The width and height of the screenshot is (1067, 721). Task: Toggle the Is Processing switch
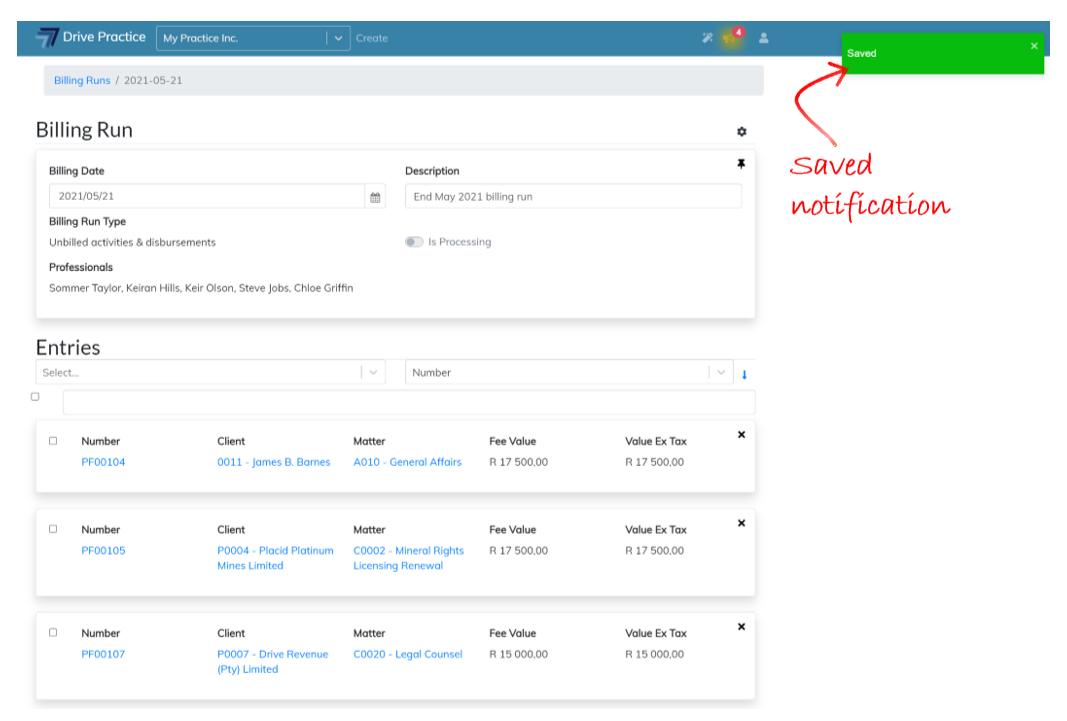(414, 242)
